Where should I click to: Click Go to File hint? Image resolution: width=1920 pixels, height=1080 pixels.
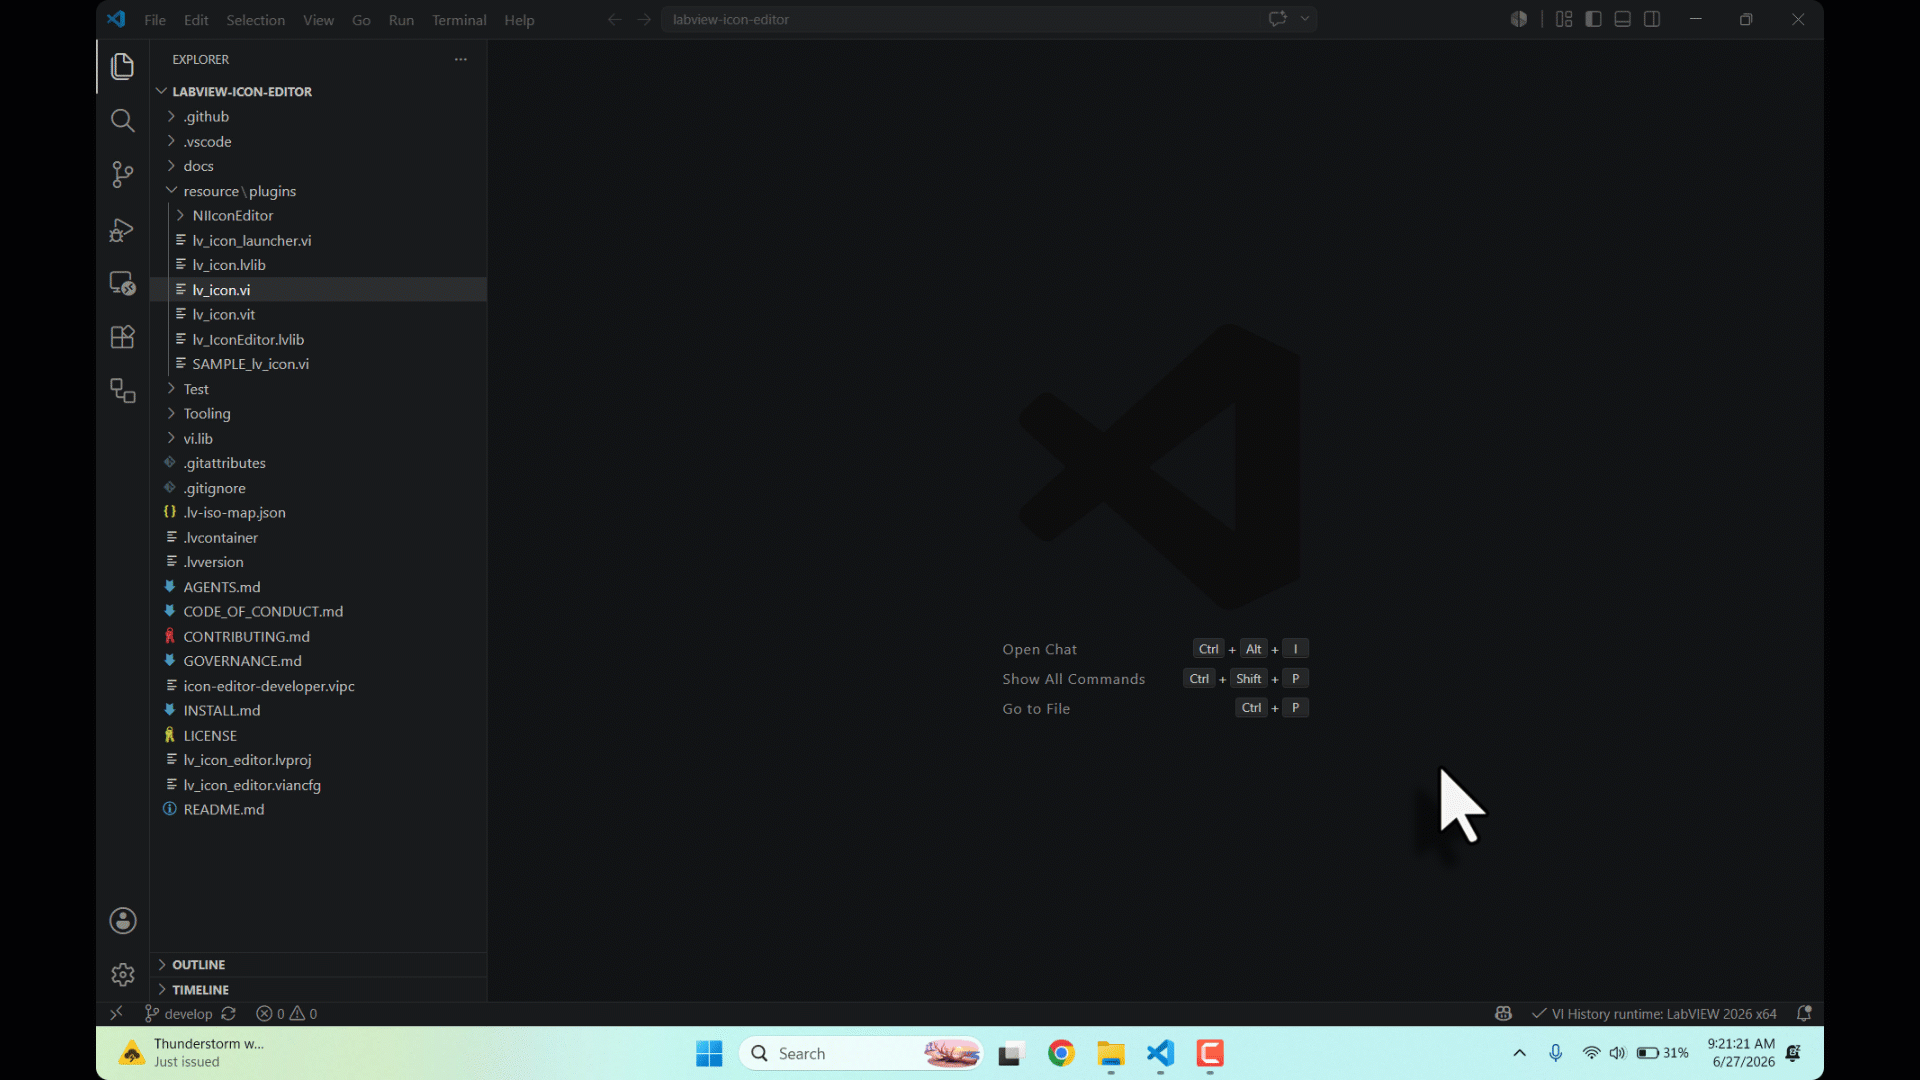tap(1036, 709)
